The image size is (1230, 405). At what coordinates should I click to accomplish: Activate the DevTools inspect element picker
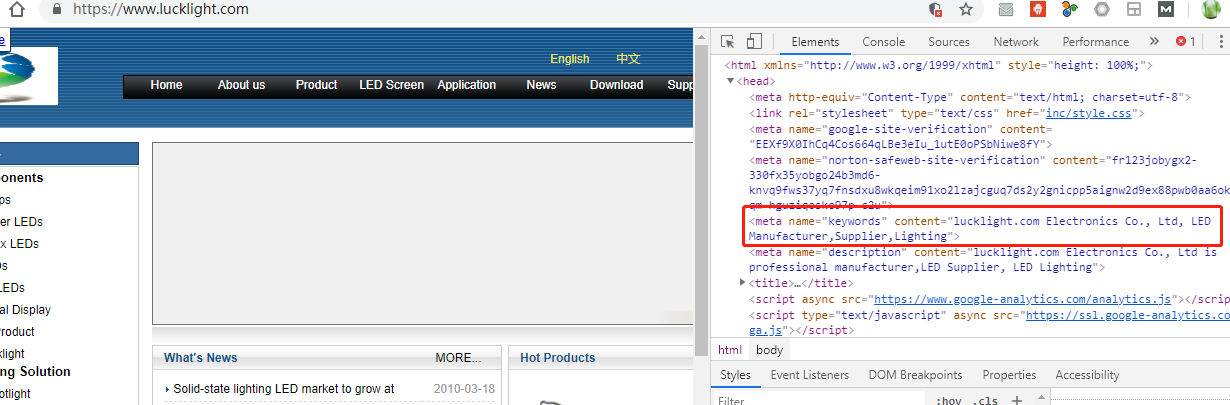[x=728, y=42]
